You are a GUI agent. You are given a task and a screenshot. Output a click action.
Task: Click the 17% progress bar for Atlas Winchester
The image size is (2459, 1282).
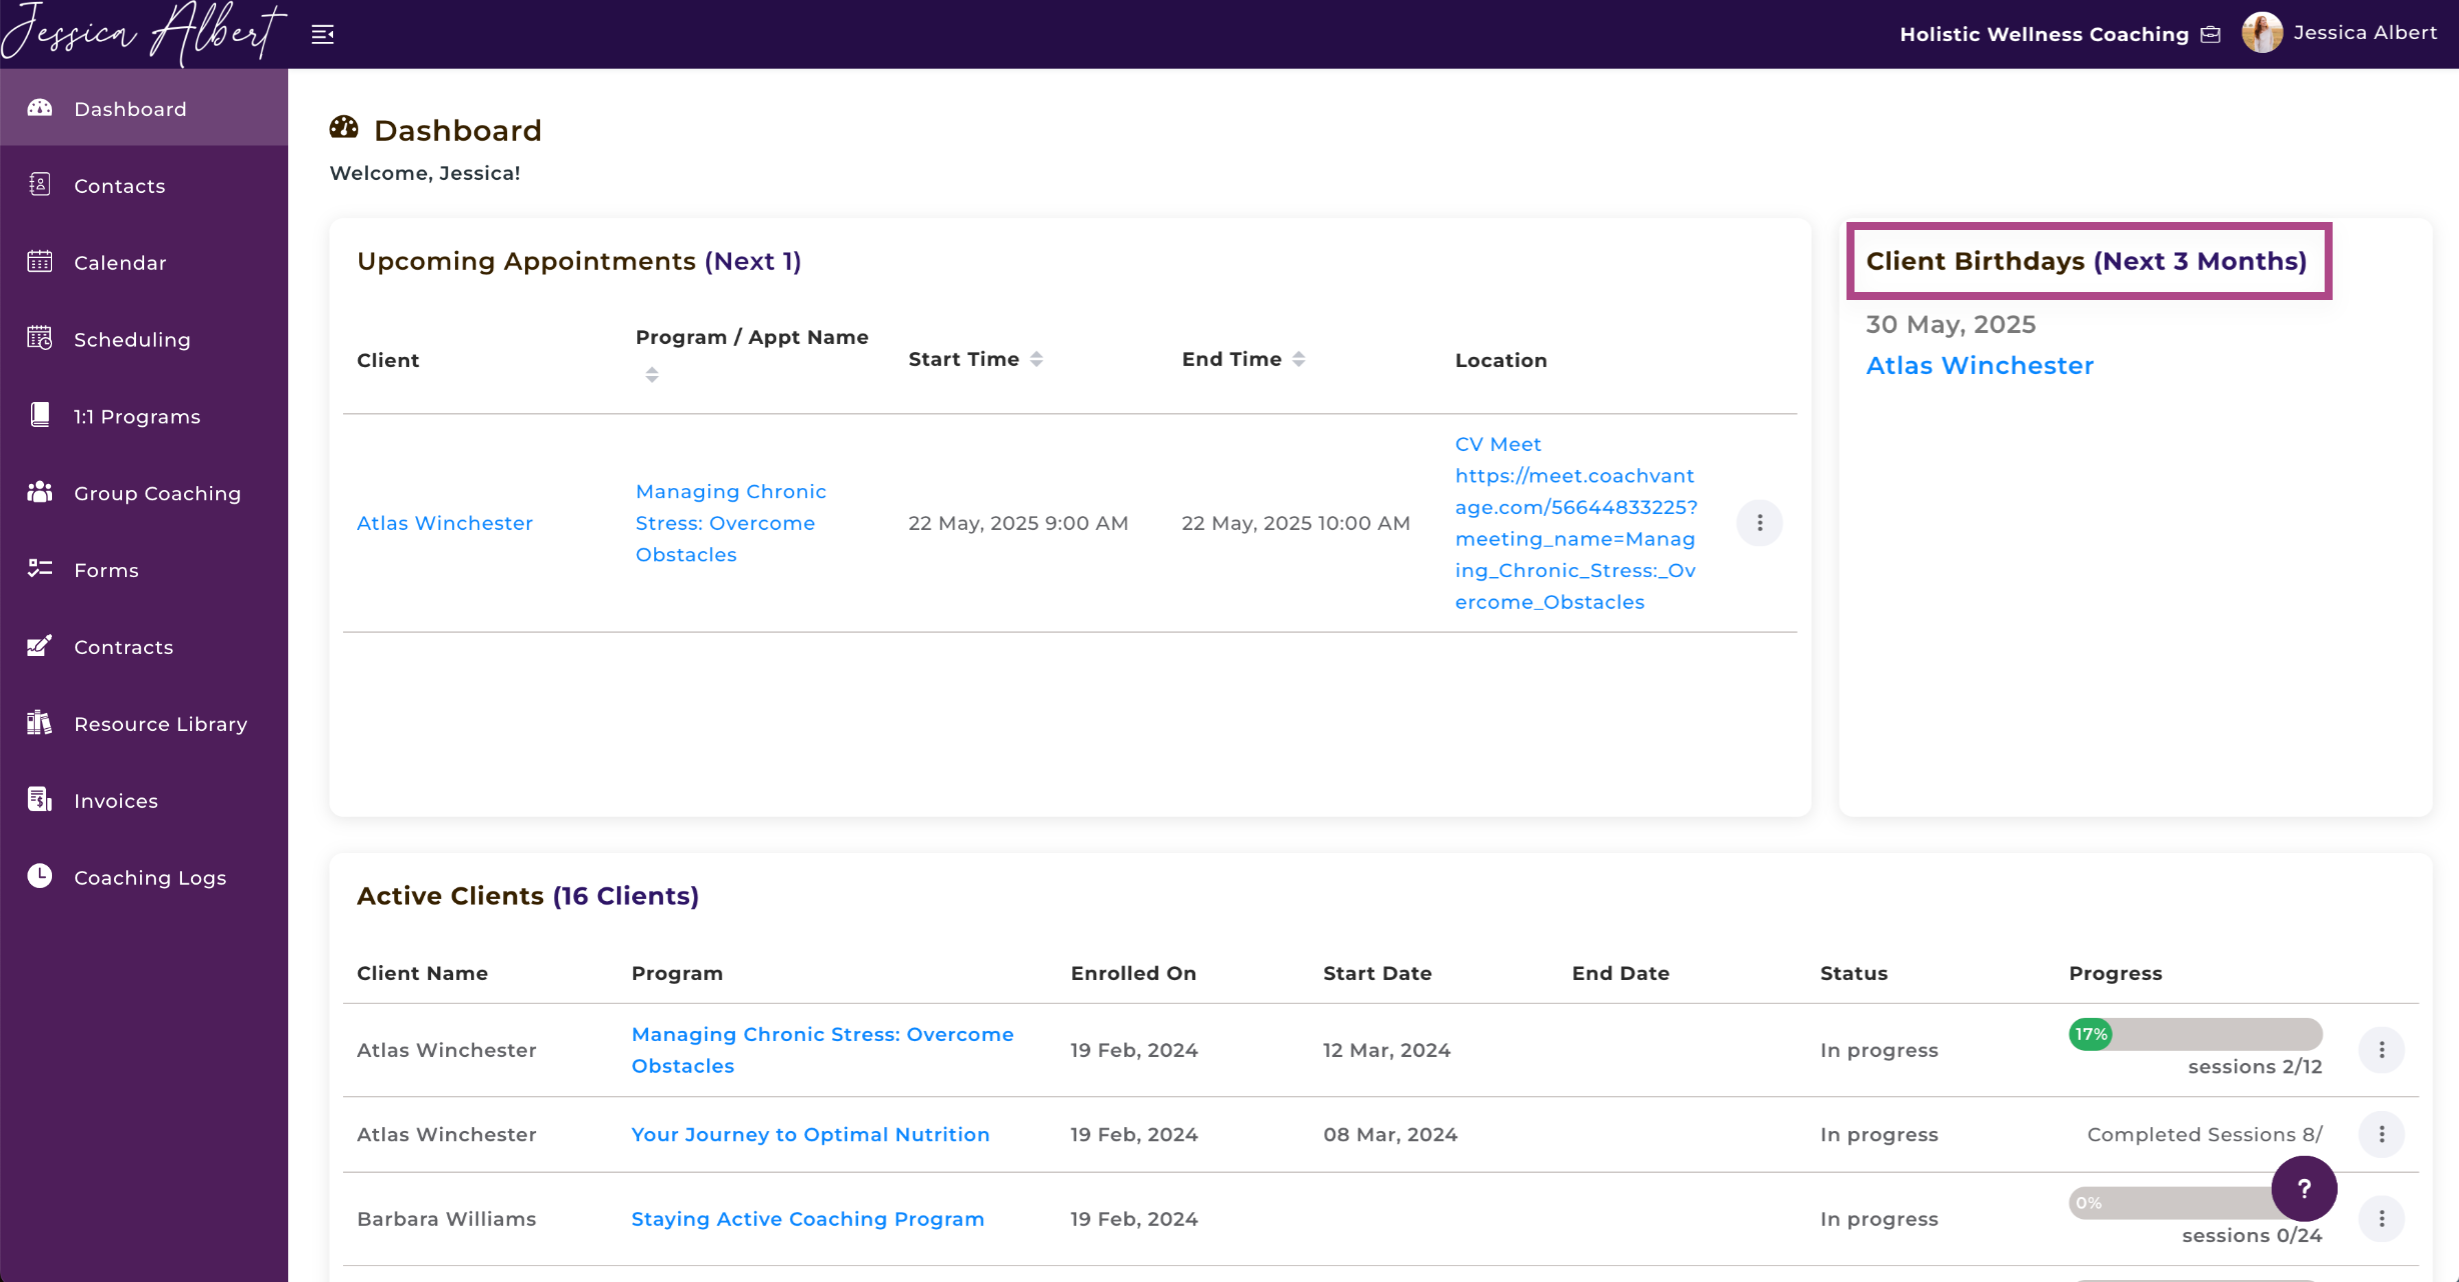(x=2196, y=1034)
